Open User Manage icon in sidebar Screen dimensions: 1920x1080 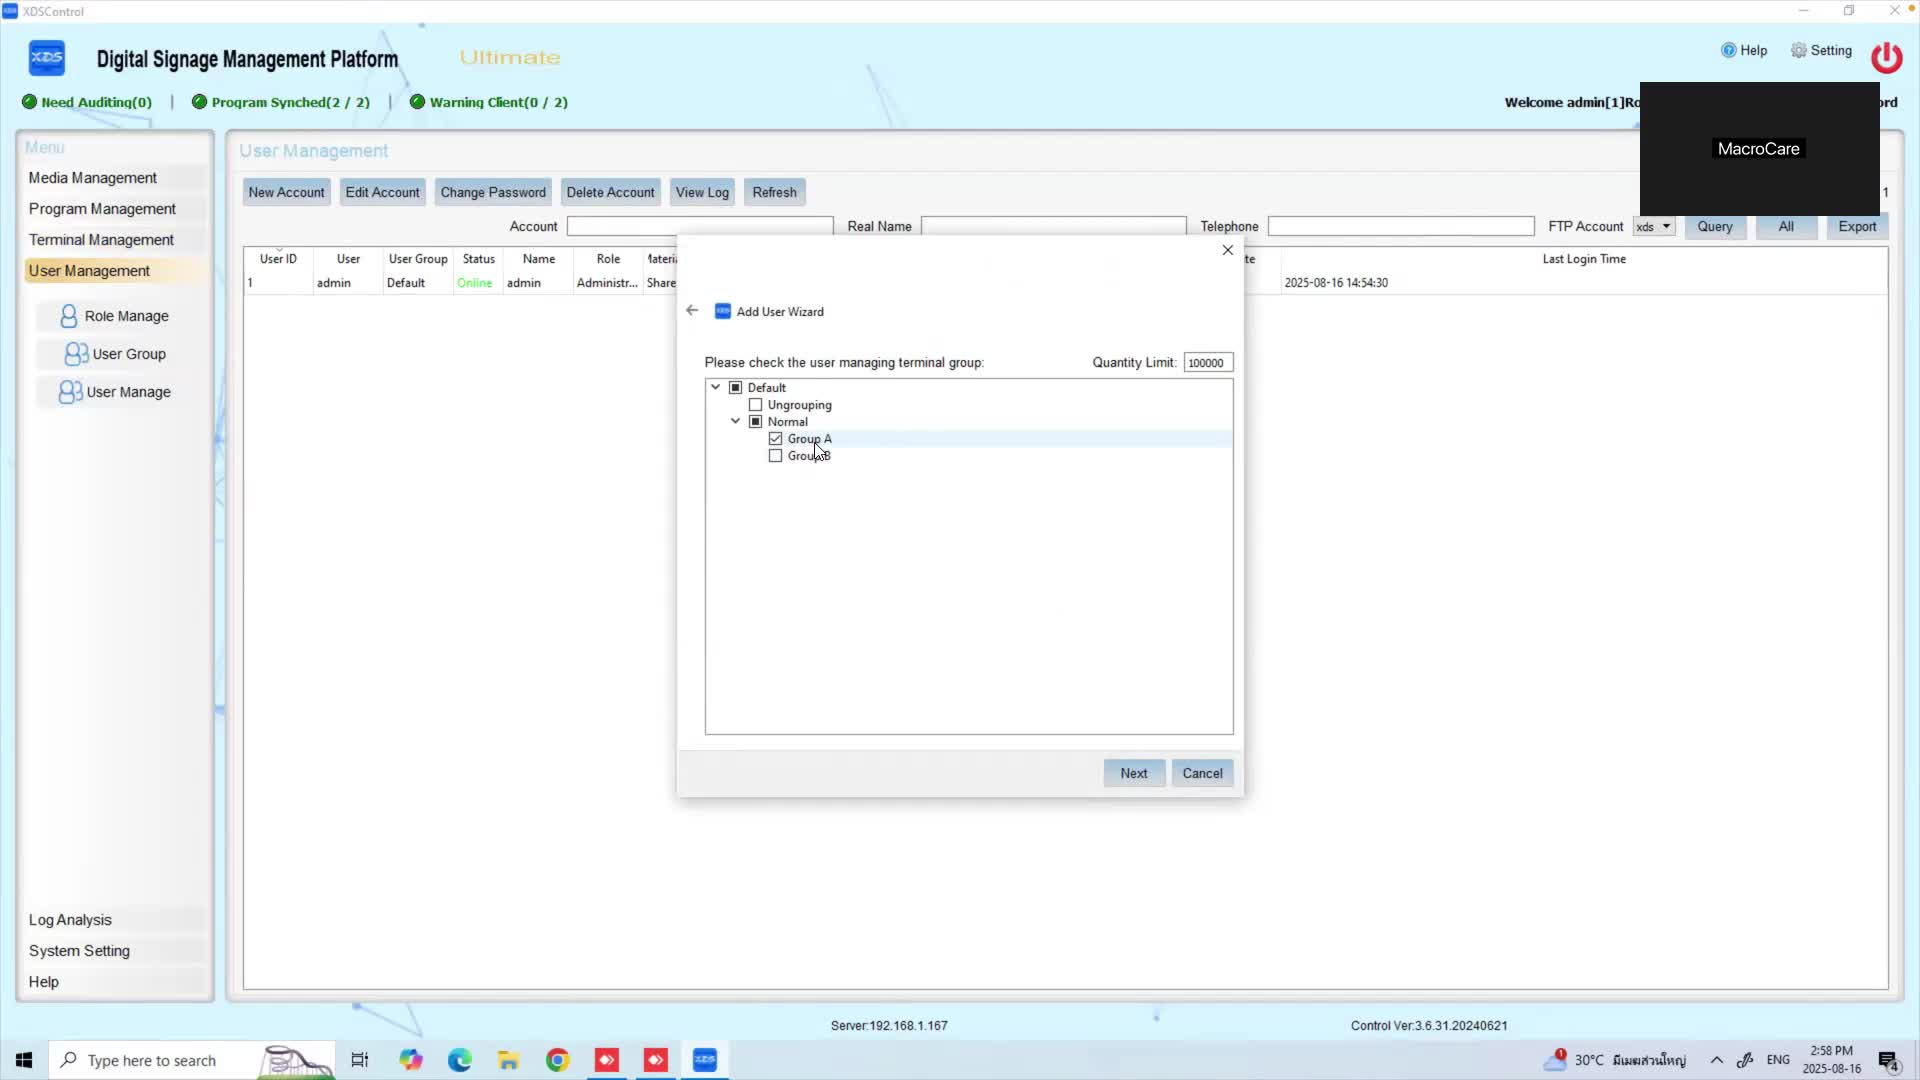click(70, 392)
